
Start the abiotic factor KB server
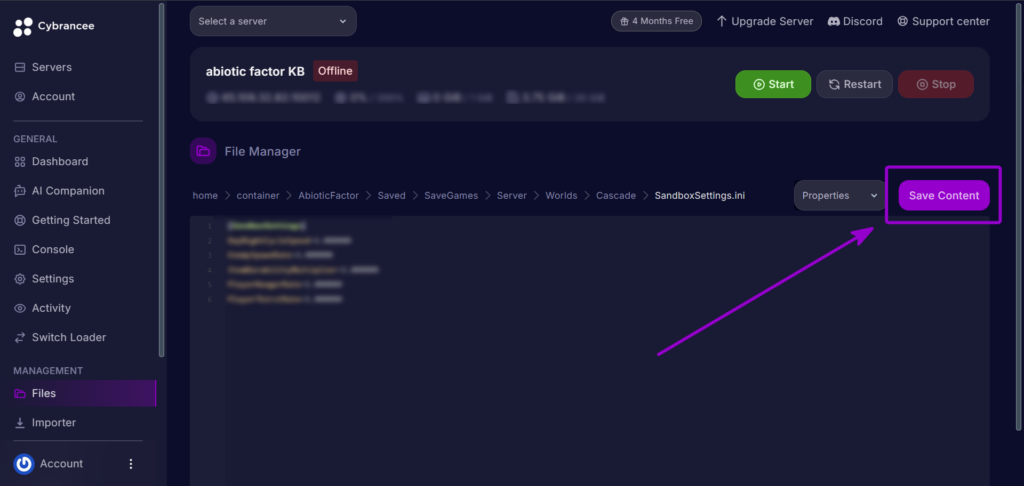point(773,84)
